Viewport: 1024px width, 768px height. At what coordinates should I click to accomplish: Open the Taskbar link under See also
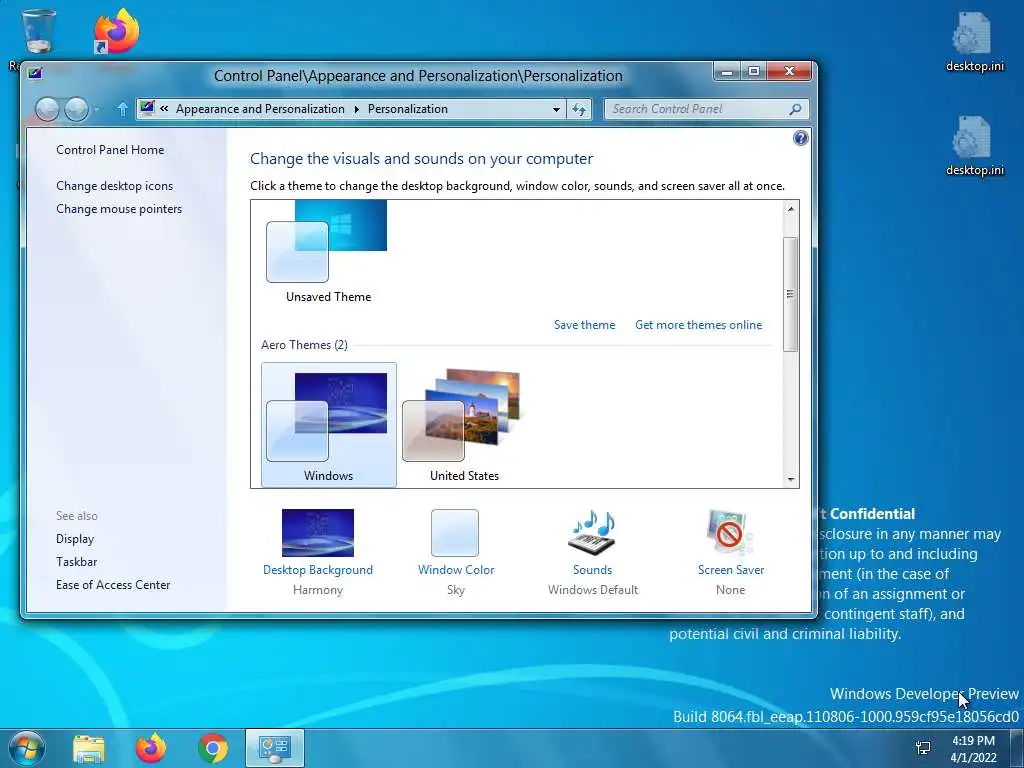(76, 562)
